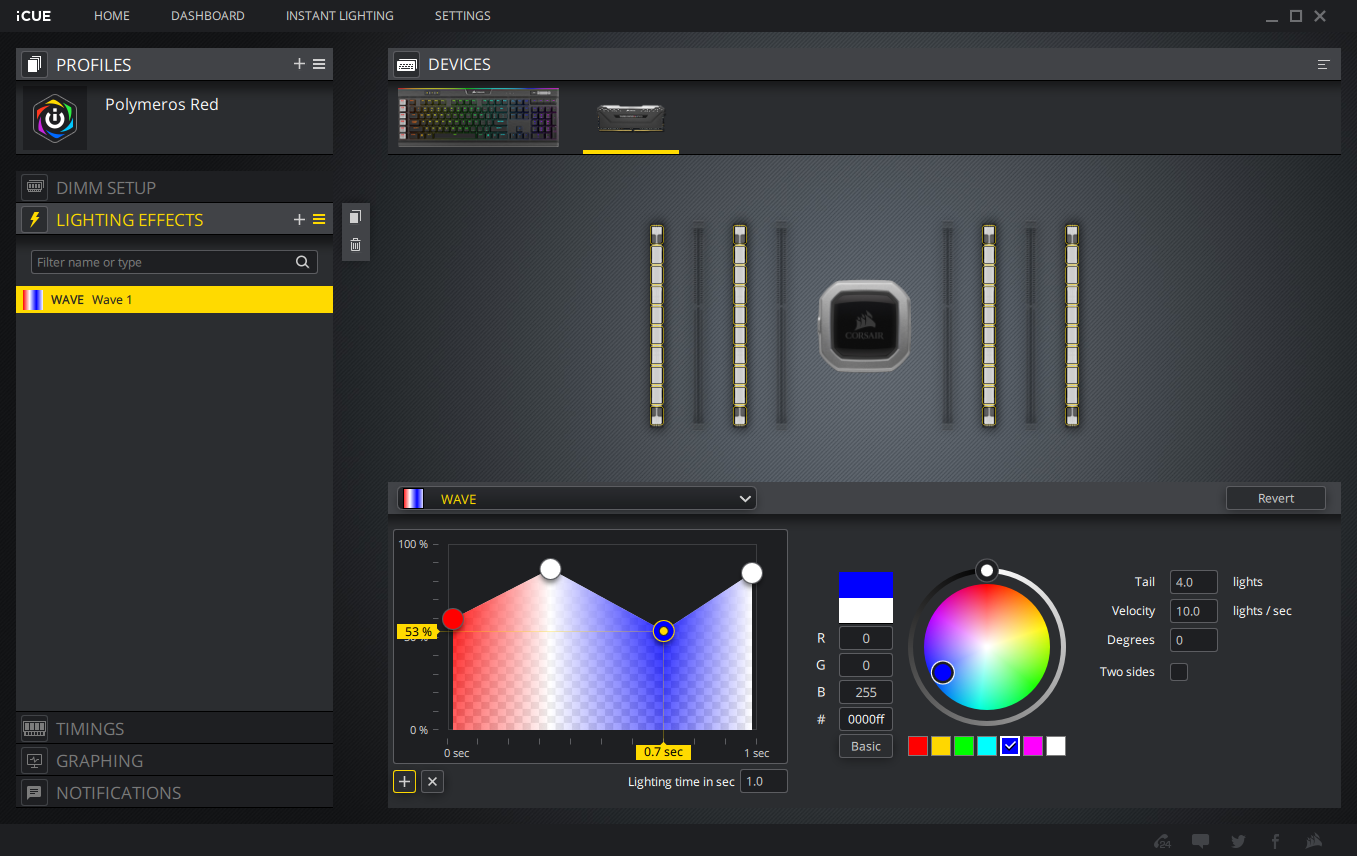Enable the Two sides checkbox
Image resolution: width=1357 pixels, height=856 pixels.
pos(1179,672)
